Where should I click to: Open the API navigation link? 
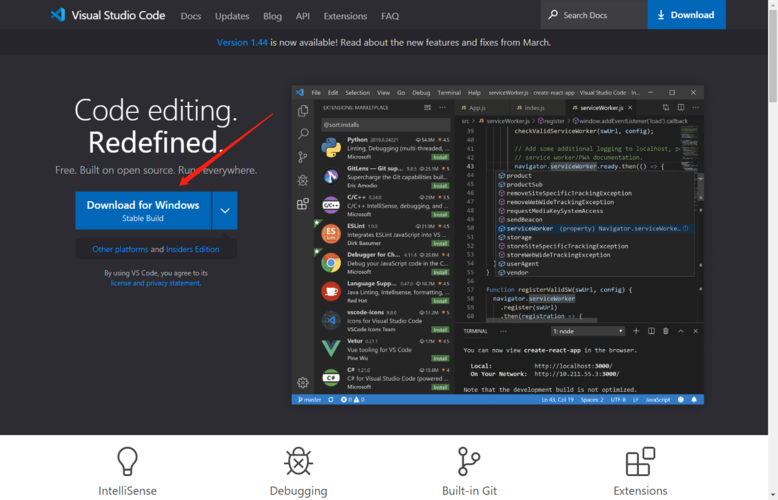point(303,16)
